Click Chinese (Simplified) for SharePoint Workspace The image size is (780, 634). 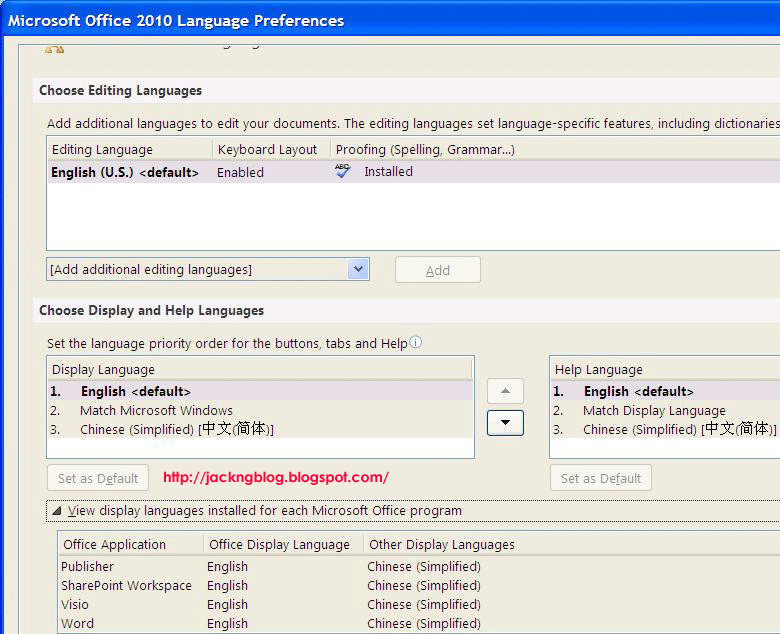coord(424,585)
